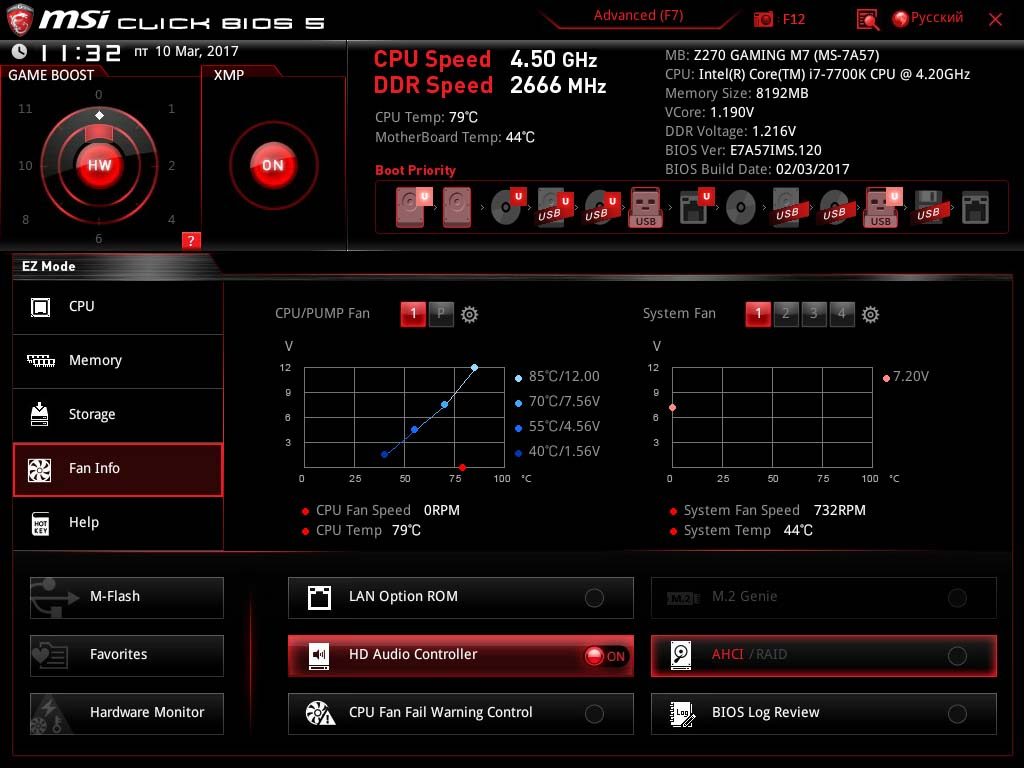The height and width of the screenshot is (768, 1024).
Task: Select the UEFI USB key boot device
Action: [x=884, y=207]
